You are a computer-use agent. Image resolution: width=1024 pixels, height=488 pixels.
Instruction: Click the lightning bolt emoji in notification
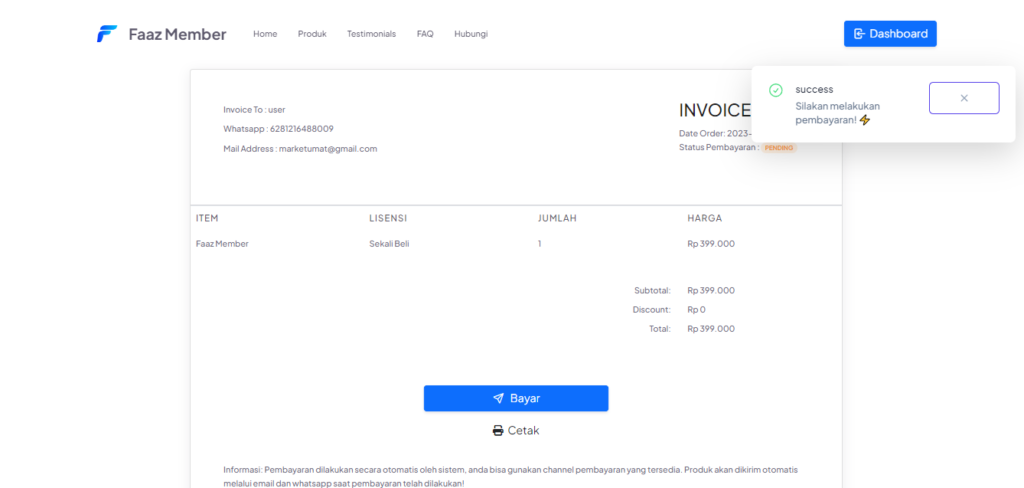click(865, 120)
